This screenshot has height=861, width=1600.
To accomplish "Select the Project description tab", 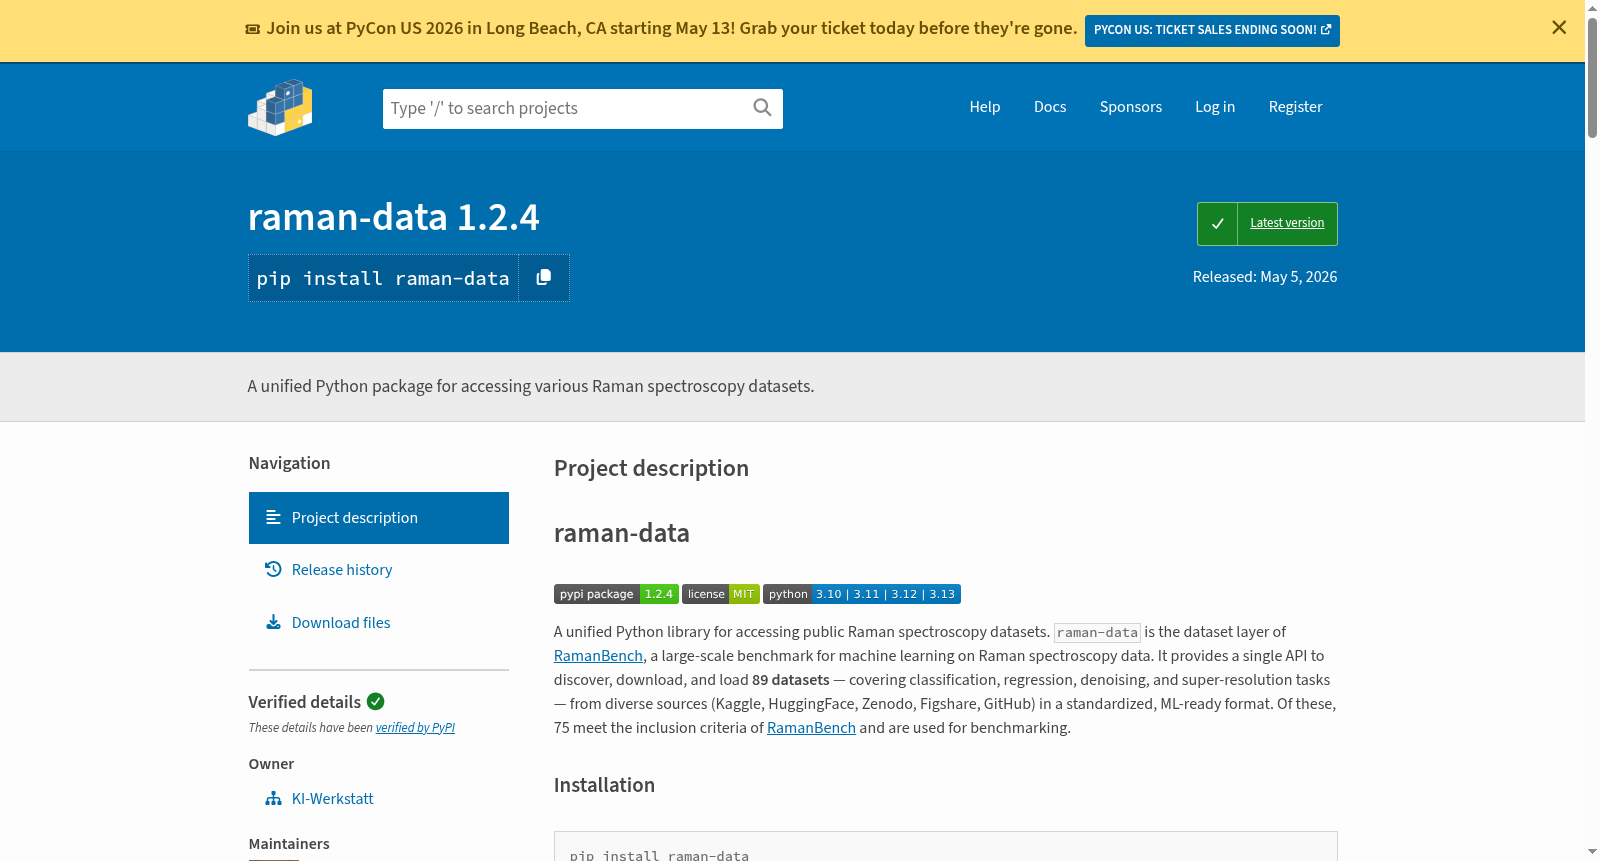I will (379, 518).
